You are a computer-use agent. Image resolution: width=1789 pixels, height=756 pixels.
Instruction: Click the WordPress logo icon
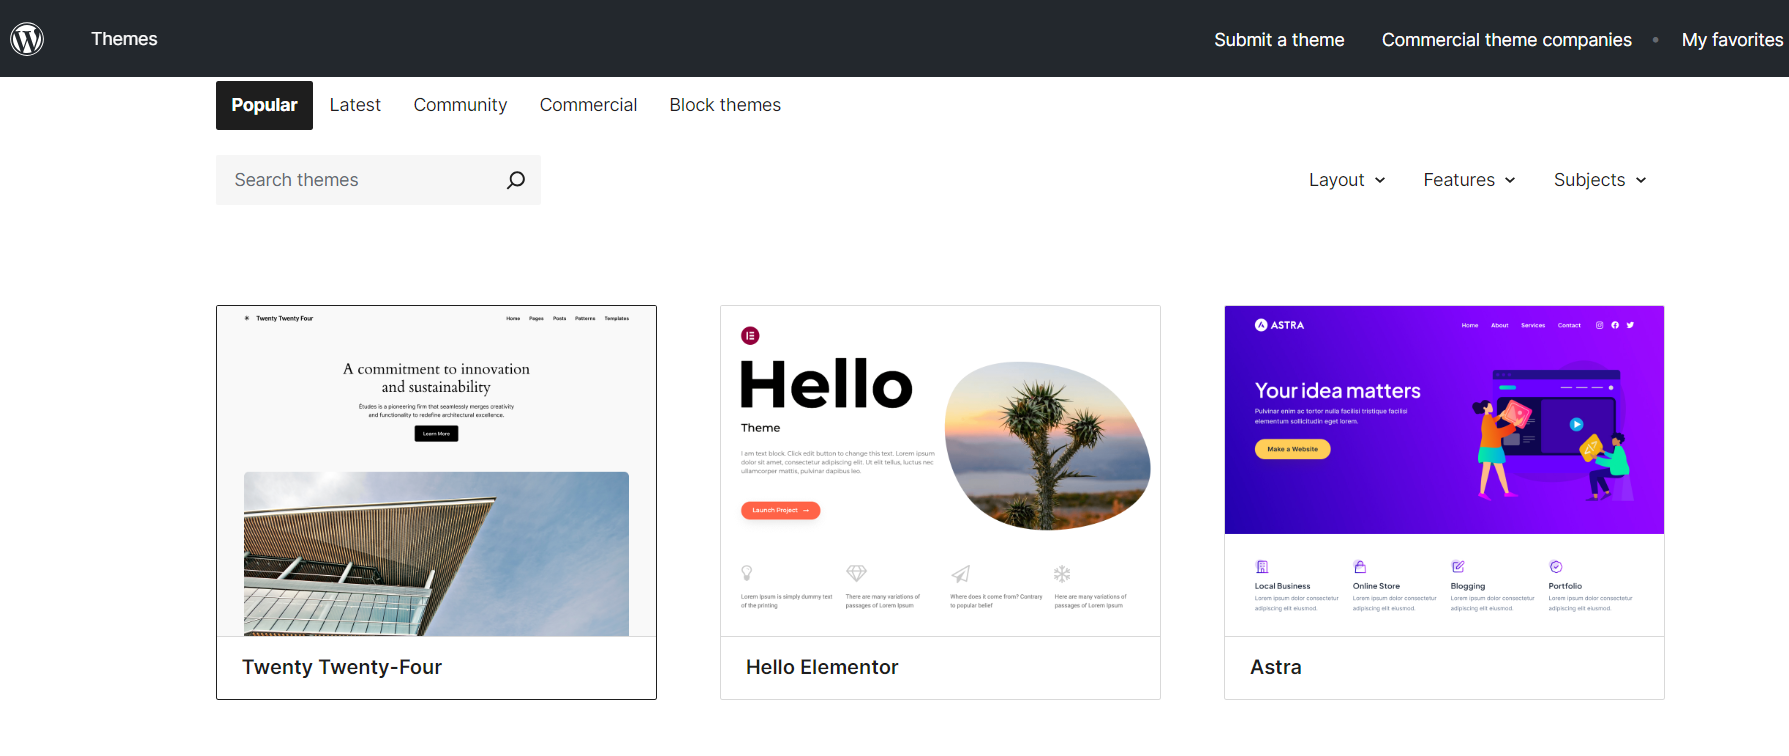pyautogui.click(x=27, y=39)
